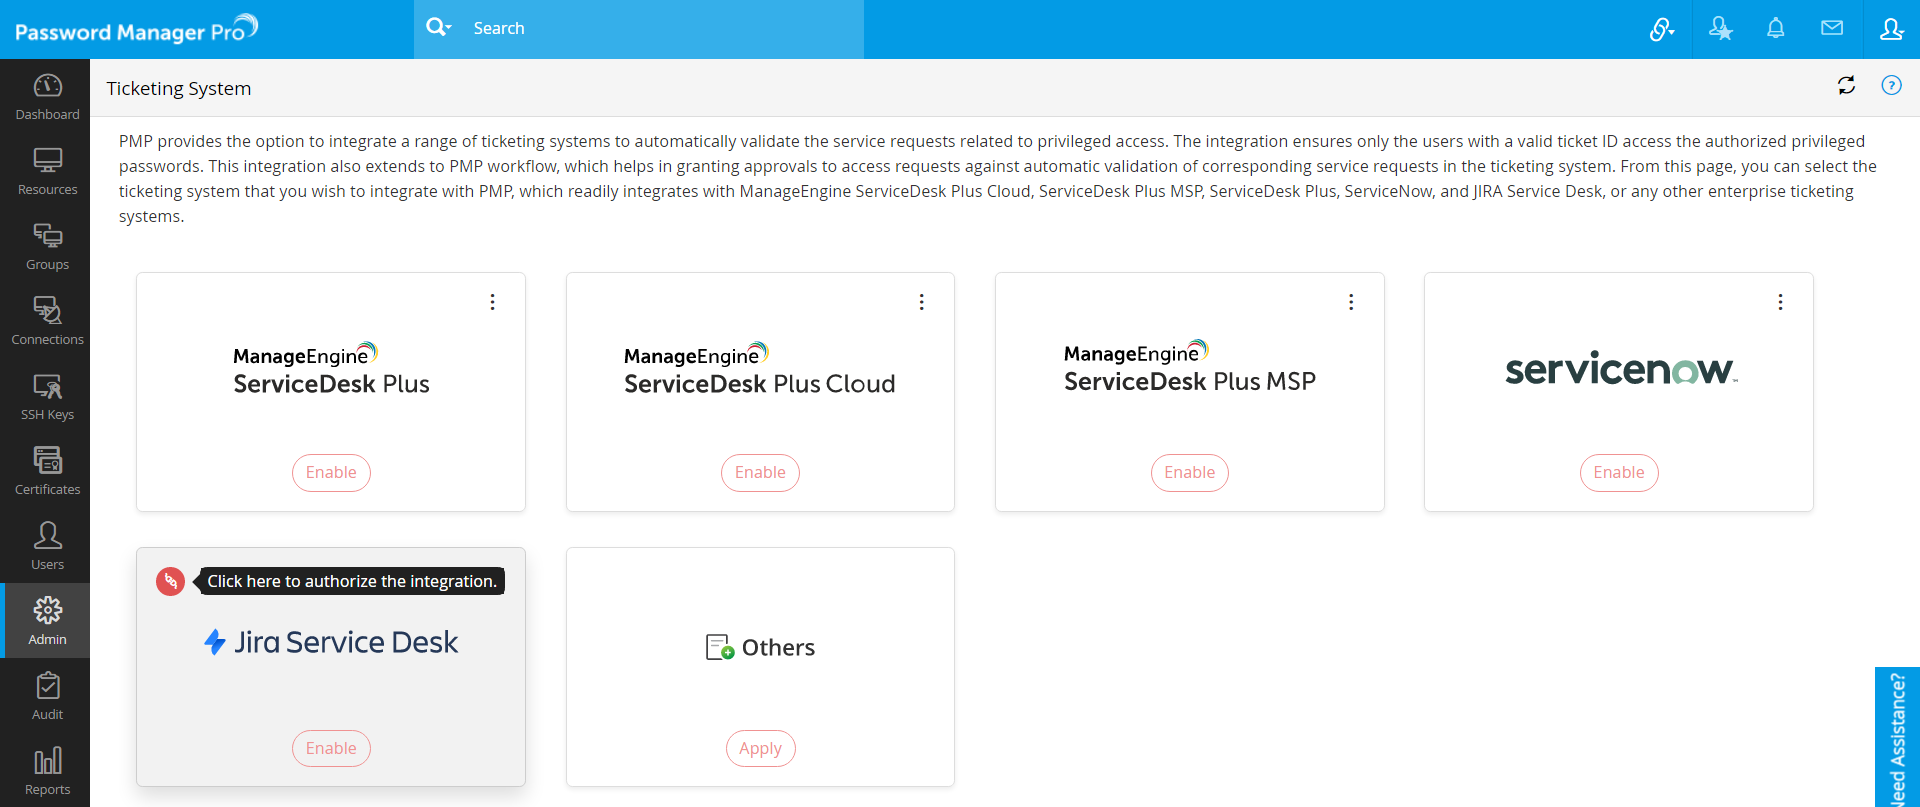Open more options on ServiceDesk Plus MSP card
Viewport: 1920px width, 807px height.
coord(1351,302)
